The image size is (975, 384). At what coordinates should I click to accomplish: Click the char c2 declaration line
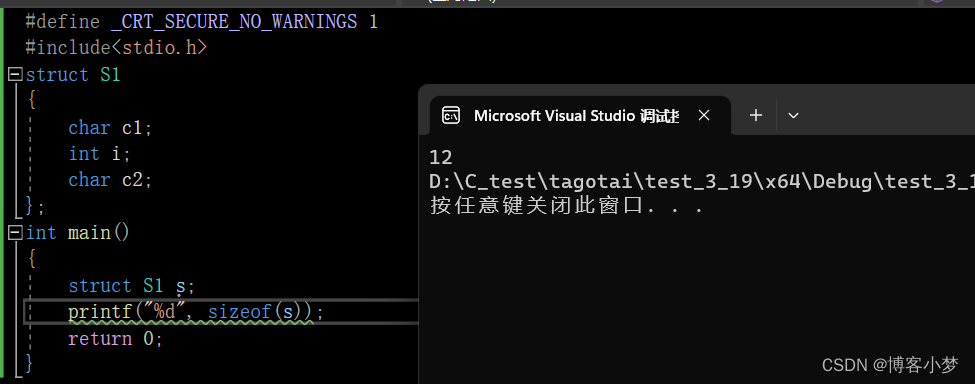pos(110,180)
